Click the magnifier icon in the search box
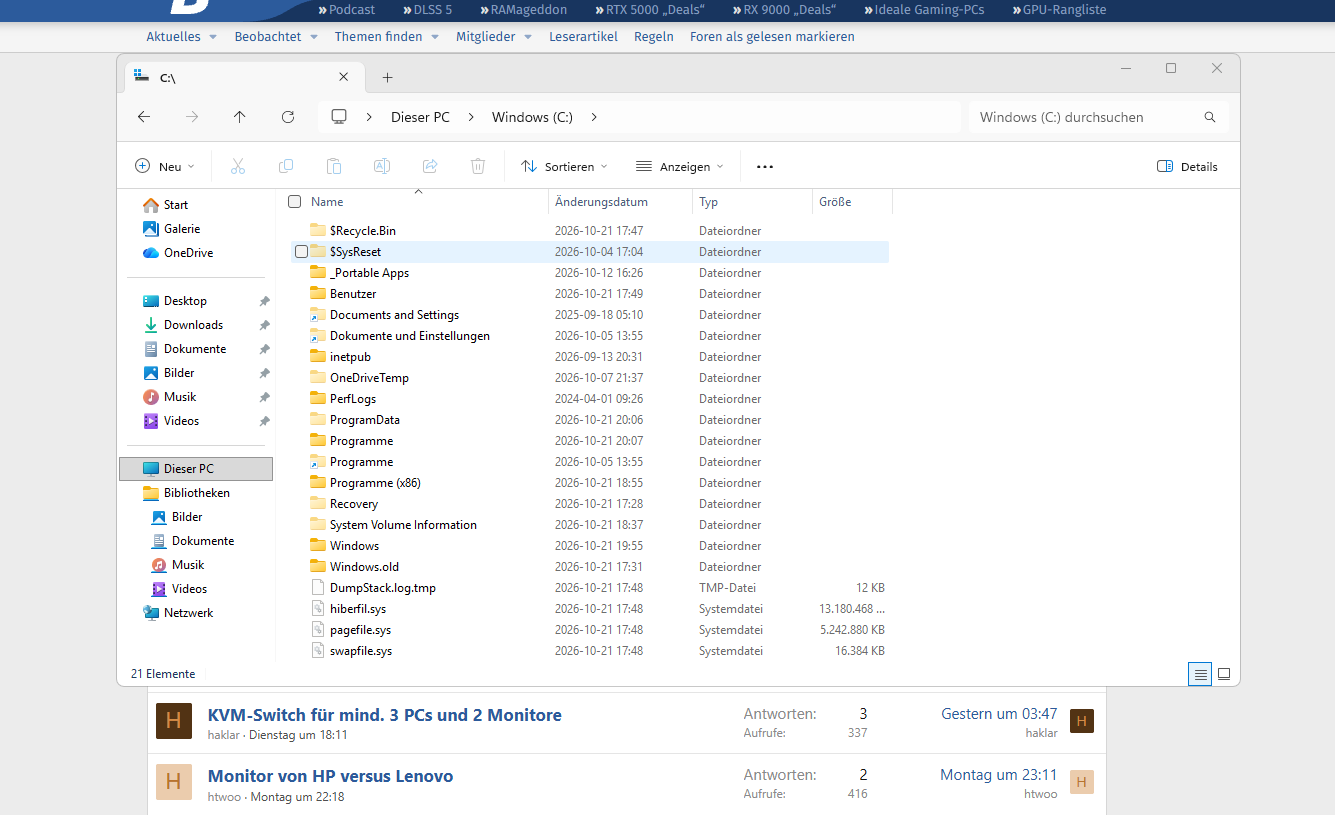 (x=1210, y=117)
